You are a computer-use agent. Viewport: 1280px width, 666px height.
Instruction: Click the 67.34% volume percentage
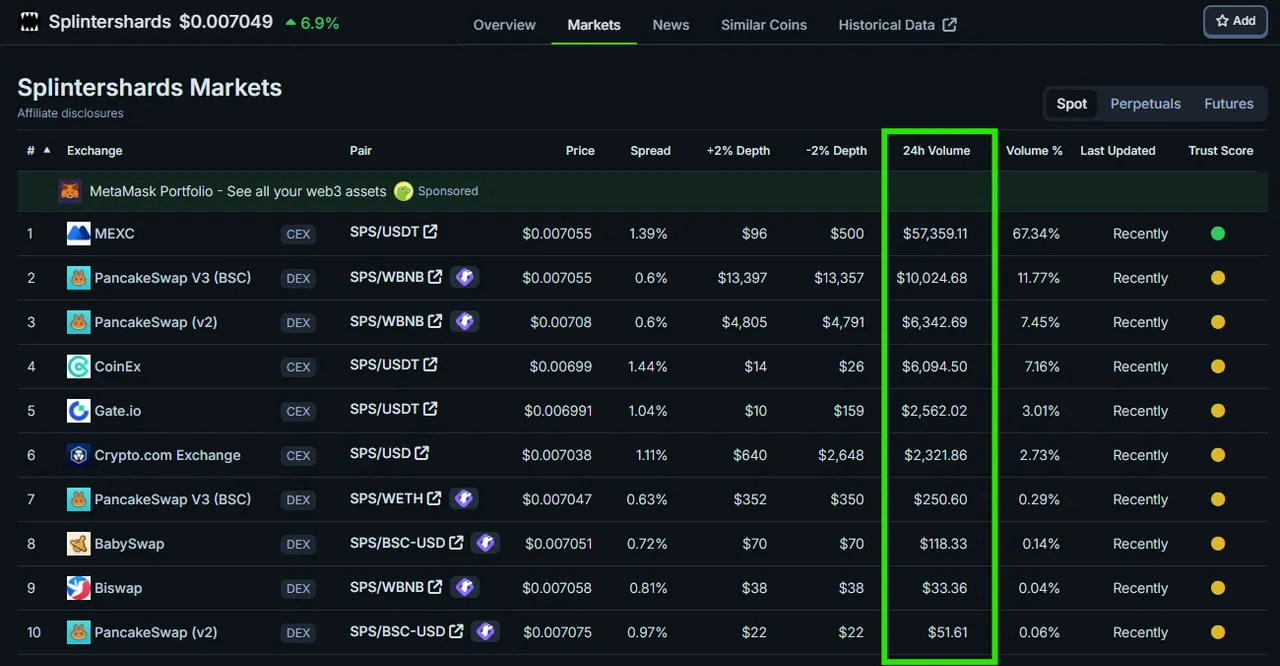pos(1036,234)
